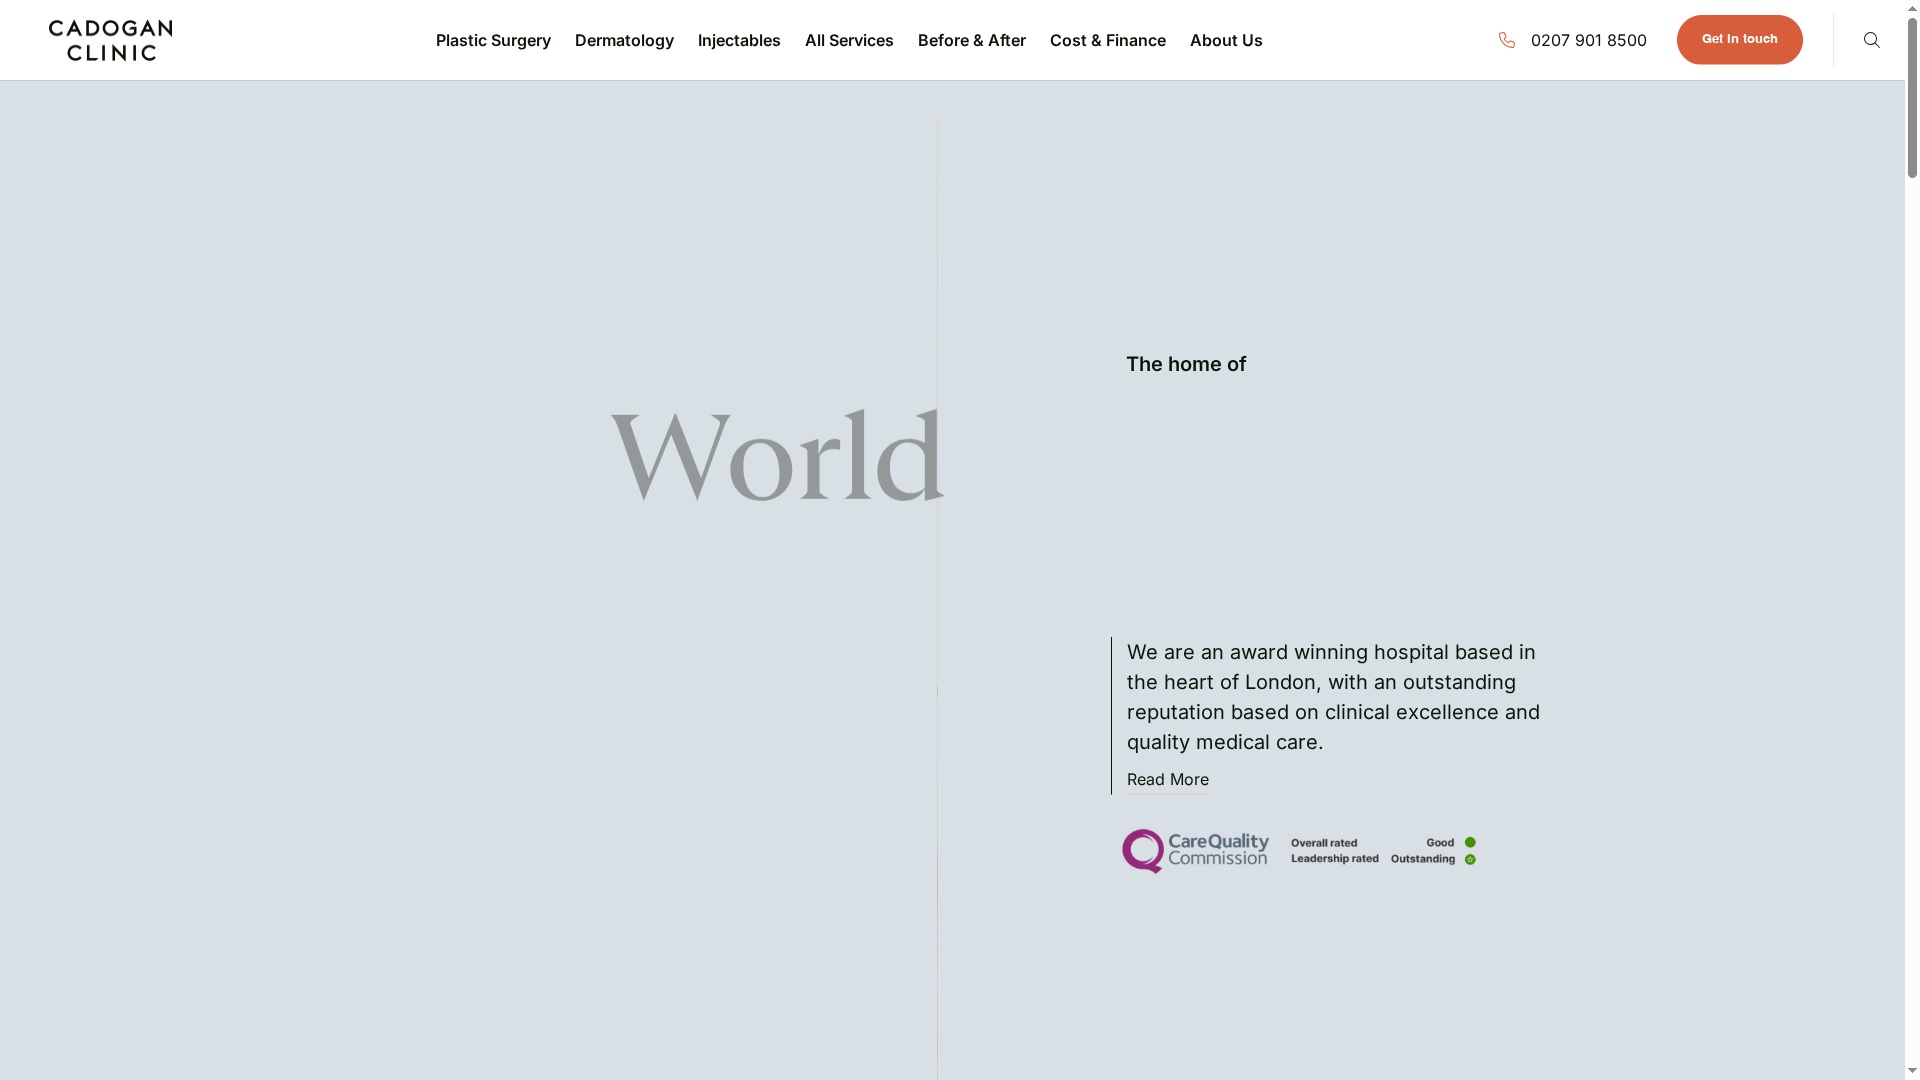Open the Plastic Surgery dropdown menu
Viewport: 1920px width, 1080px height.
[493, 40]
